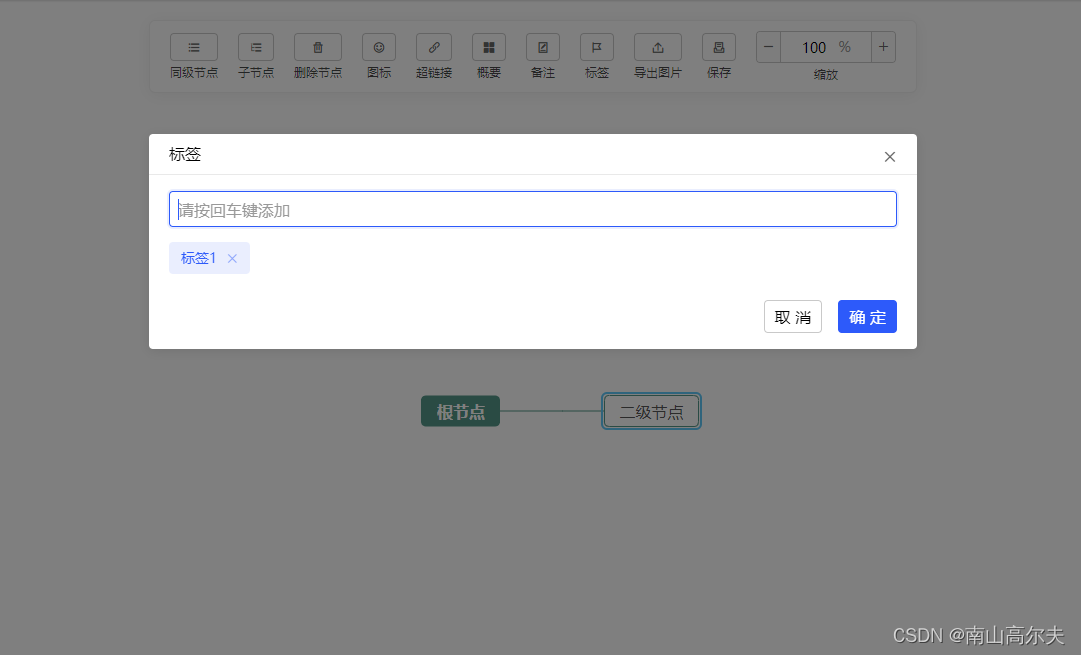
Task: Click the 同级节点 sibling node icon
Action: [194, 48]
